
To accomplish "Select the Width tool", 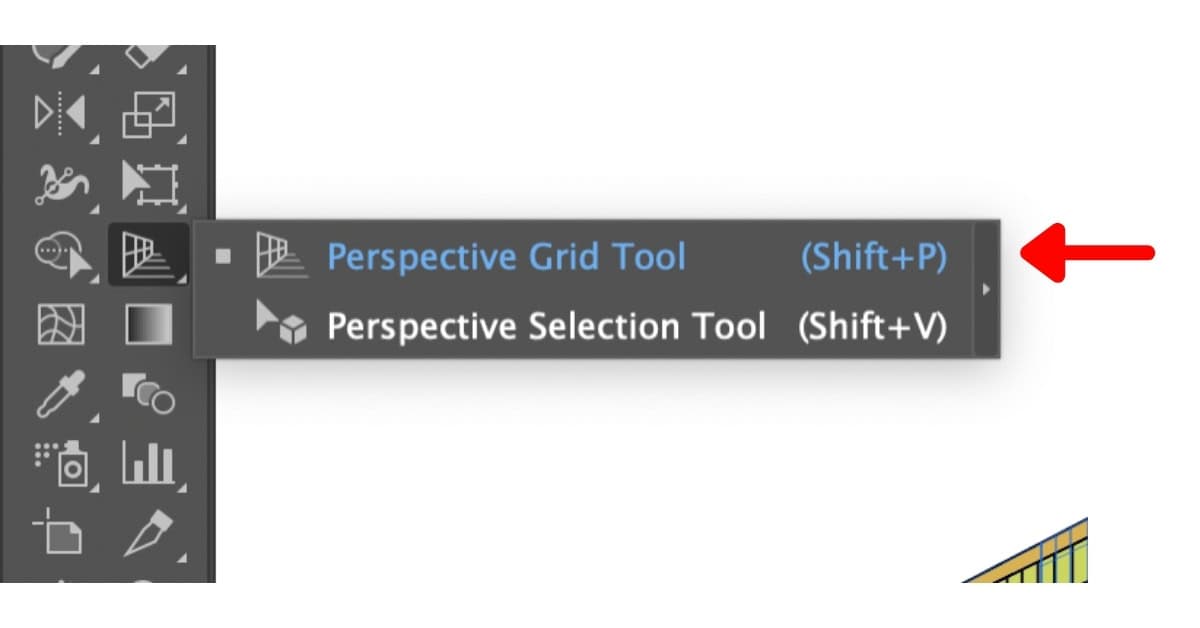I will click(60, 182).
